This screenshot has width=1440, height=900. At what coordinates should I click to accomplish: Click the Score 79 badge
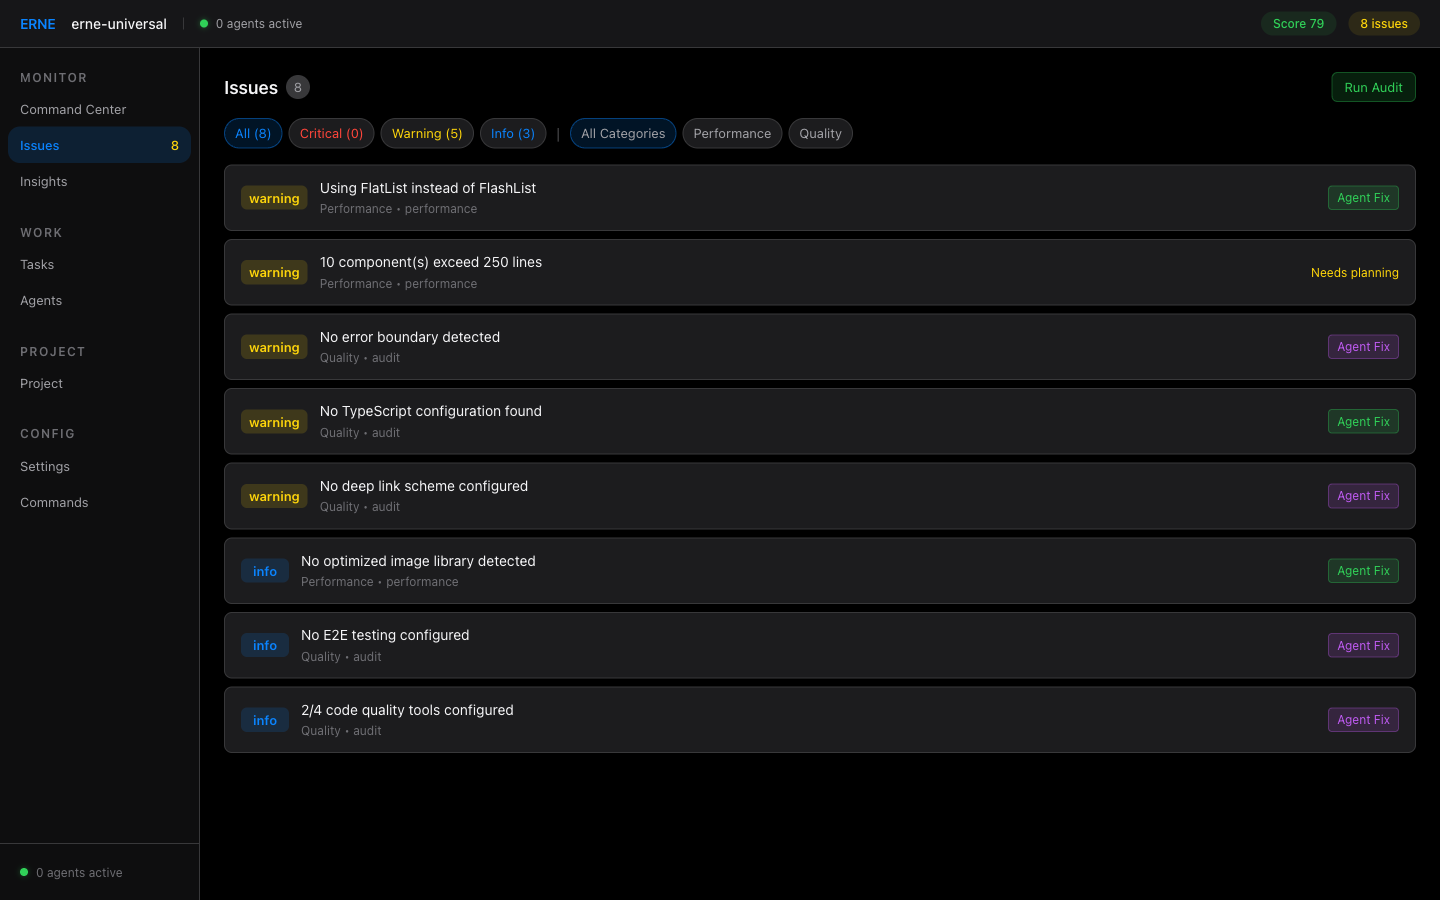click(x=1298, y=23)
